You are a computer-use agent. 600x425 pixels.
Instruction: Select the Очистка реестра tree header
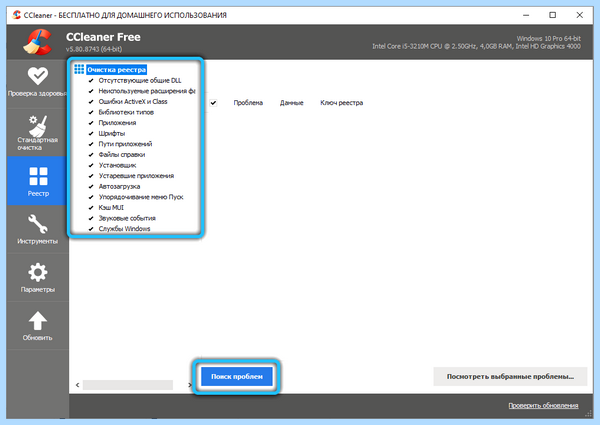(116, 70)
